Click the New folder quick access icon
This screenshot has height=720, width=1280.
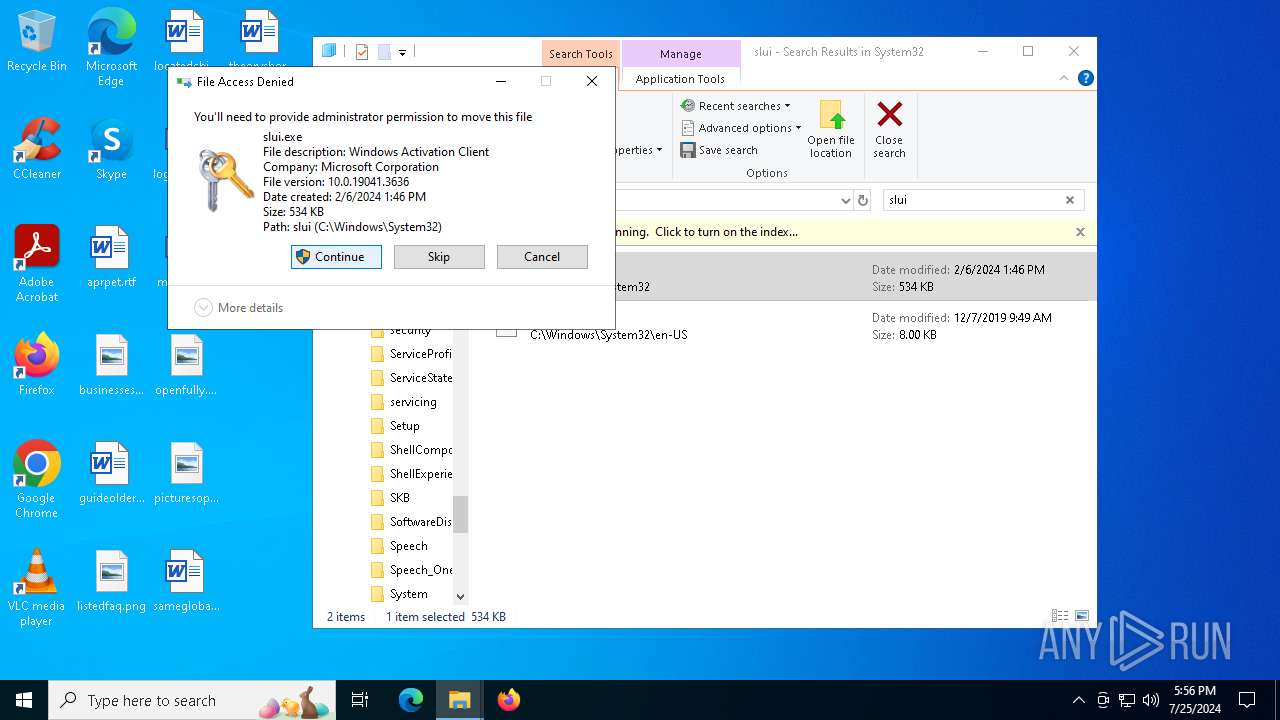tap(384, 52)
